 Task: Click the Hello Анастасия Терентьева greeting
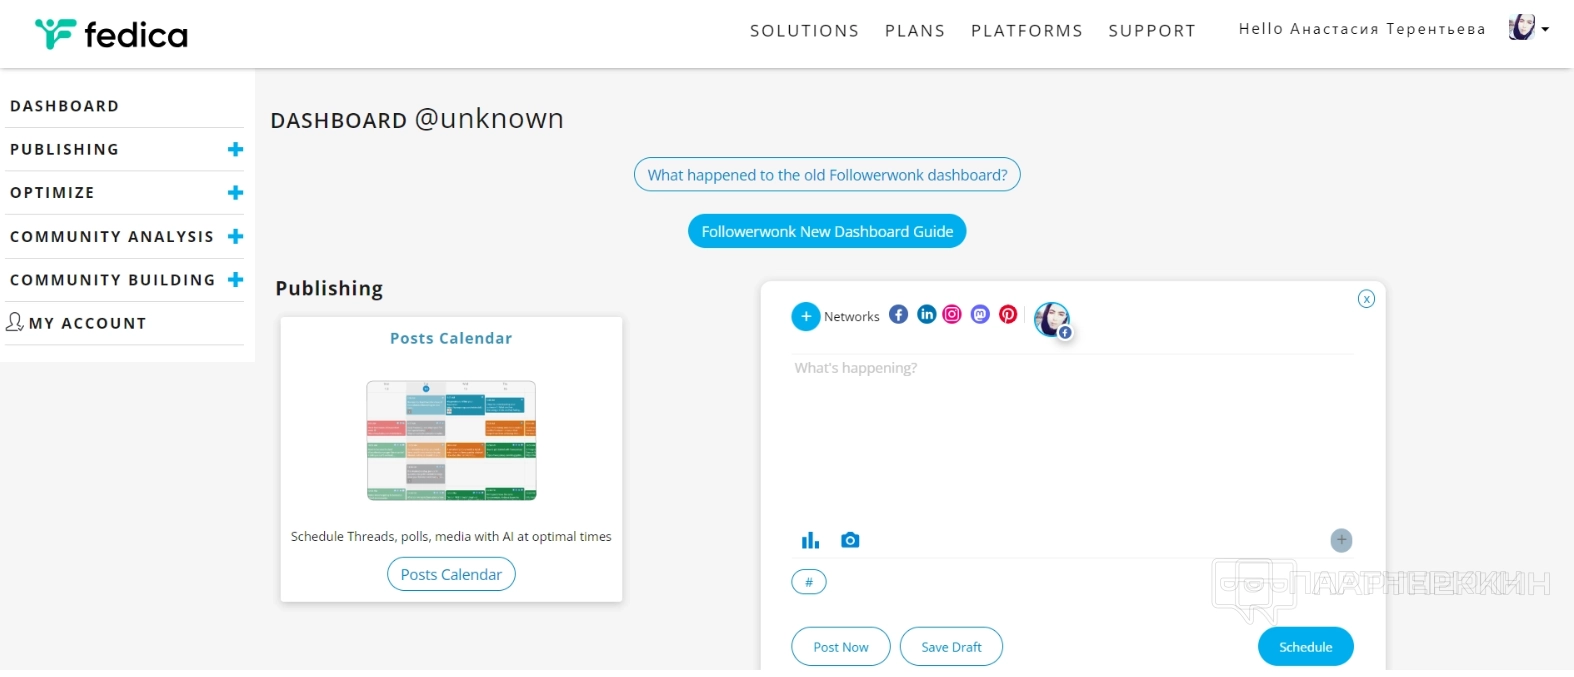click(1362, 29)
